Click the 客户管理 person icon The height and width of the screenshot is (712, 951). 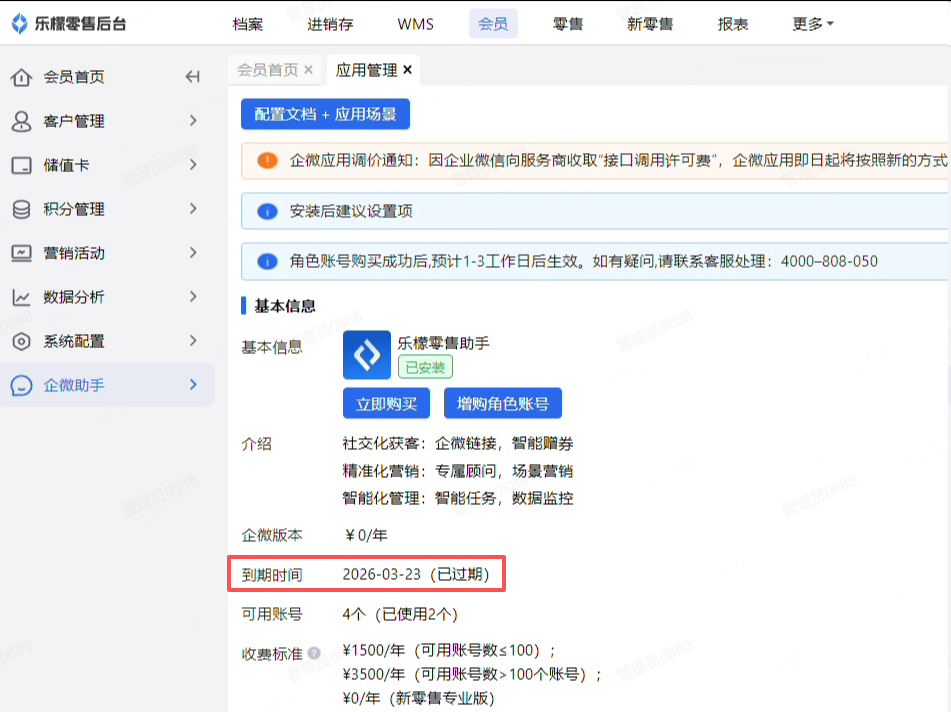(x=21, y=121)
